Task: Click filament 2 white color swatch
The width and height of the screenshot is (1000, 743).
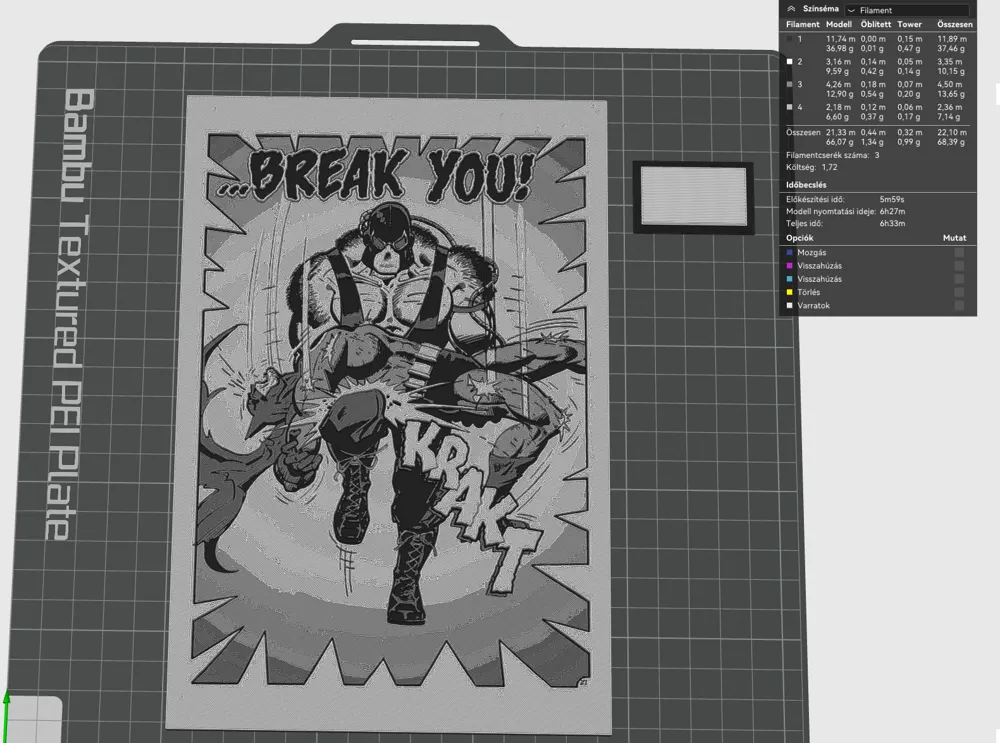Action: point(790,62)
